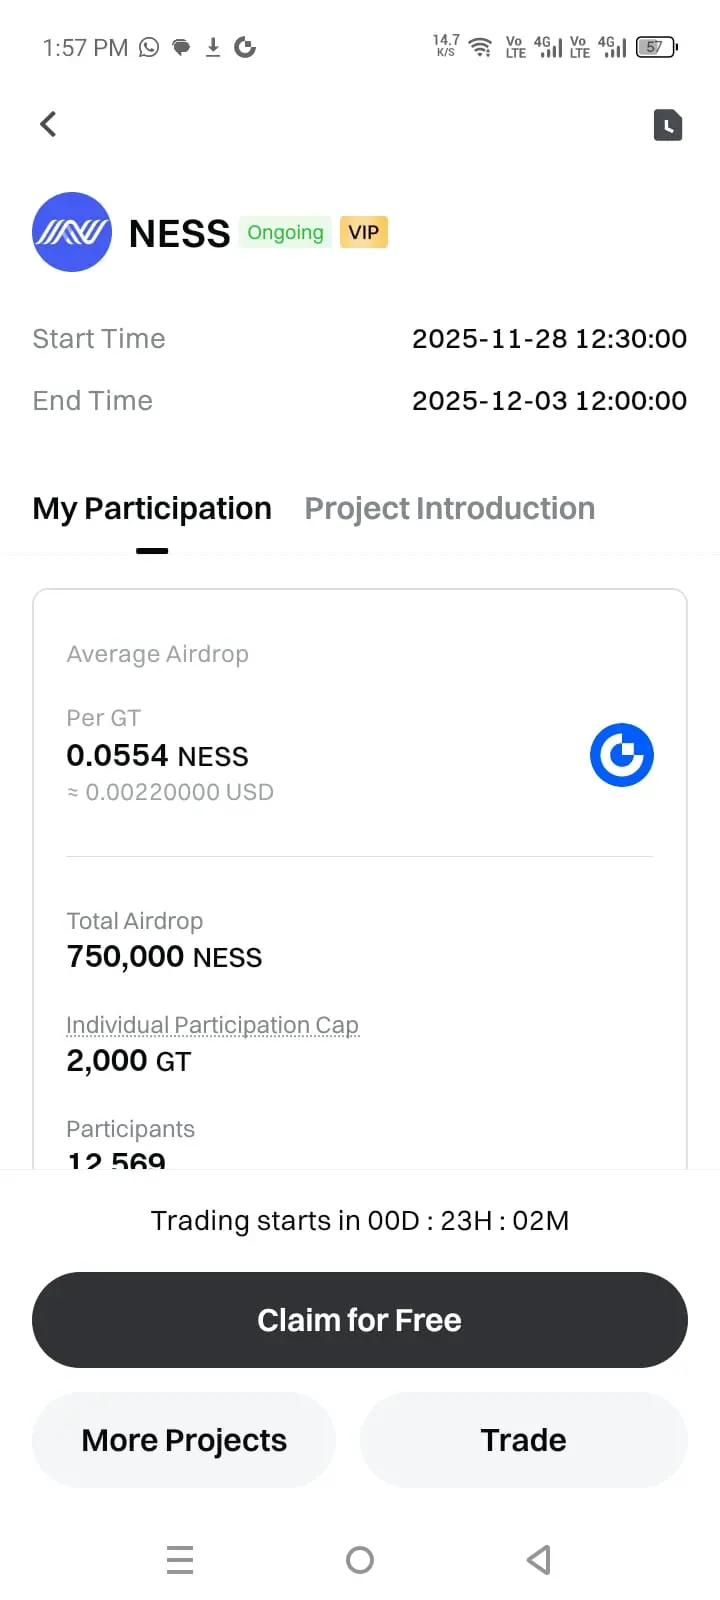The image size is (720, 1600).
Task: Open More Projects
Action: coord(184,1440)
